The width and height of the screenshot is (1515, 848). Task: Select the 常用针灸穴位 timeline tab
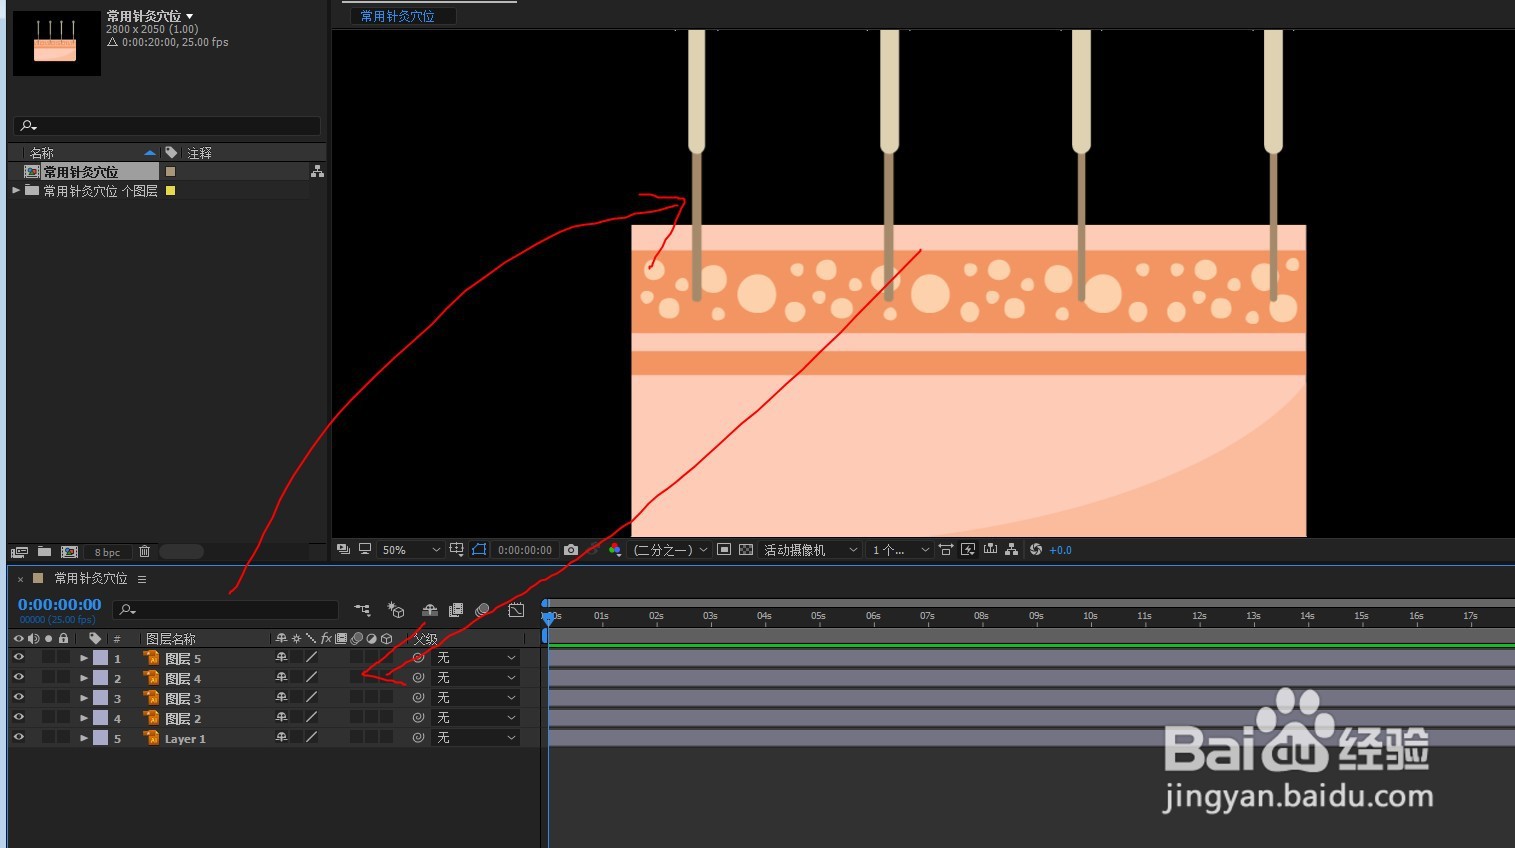(x=91, y=578)
